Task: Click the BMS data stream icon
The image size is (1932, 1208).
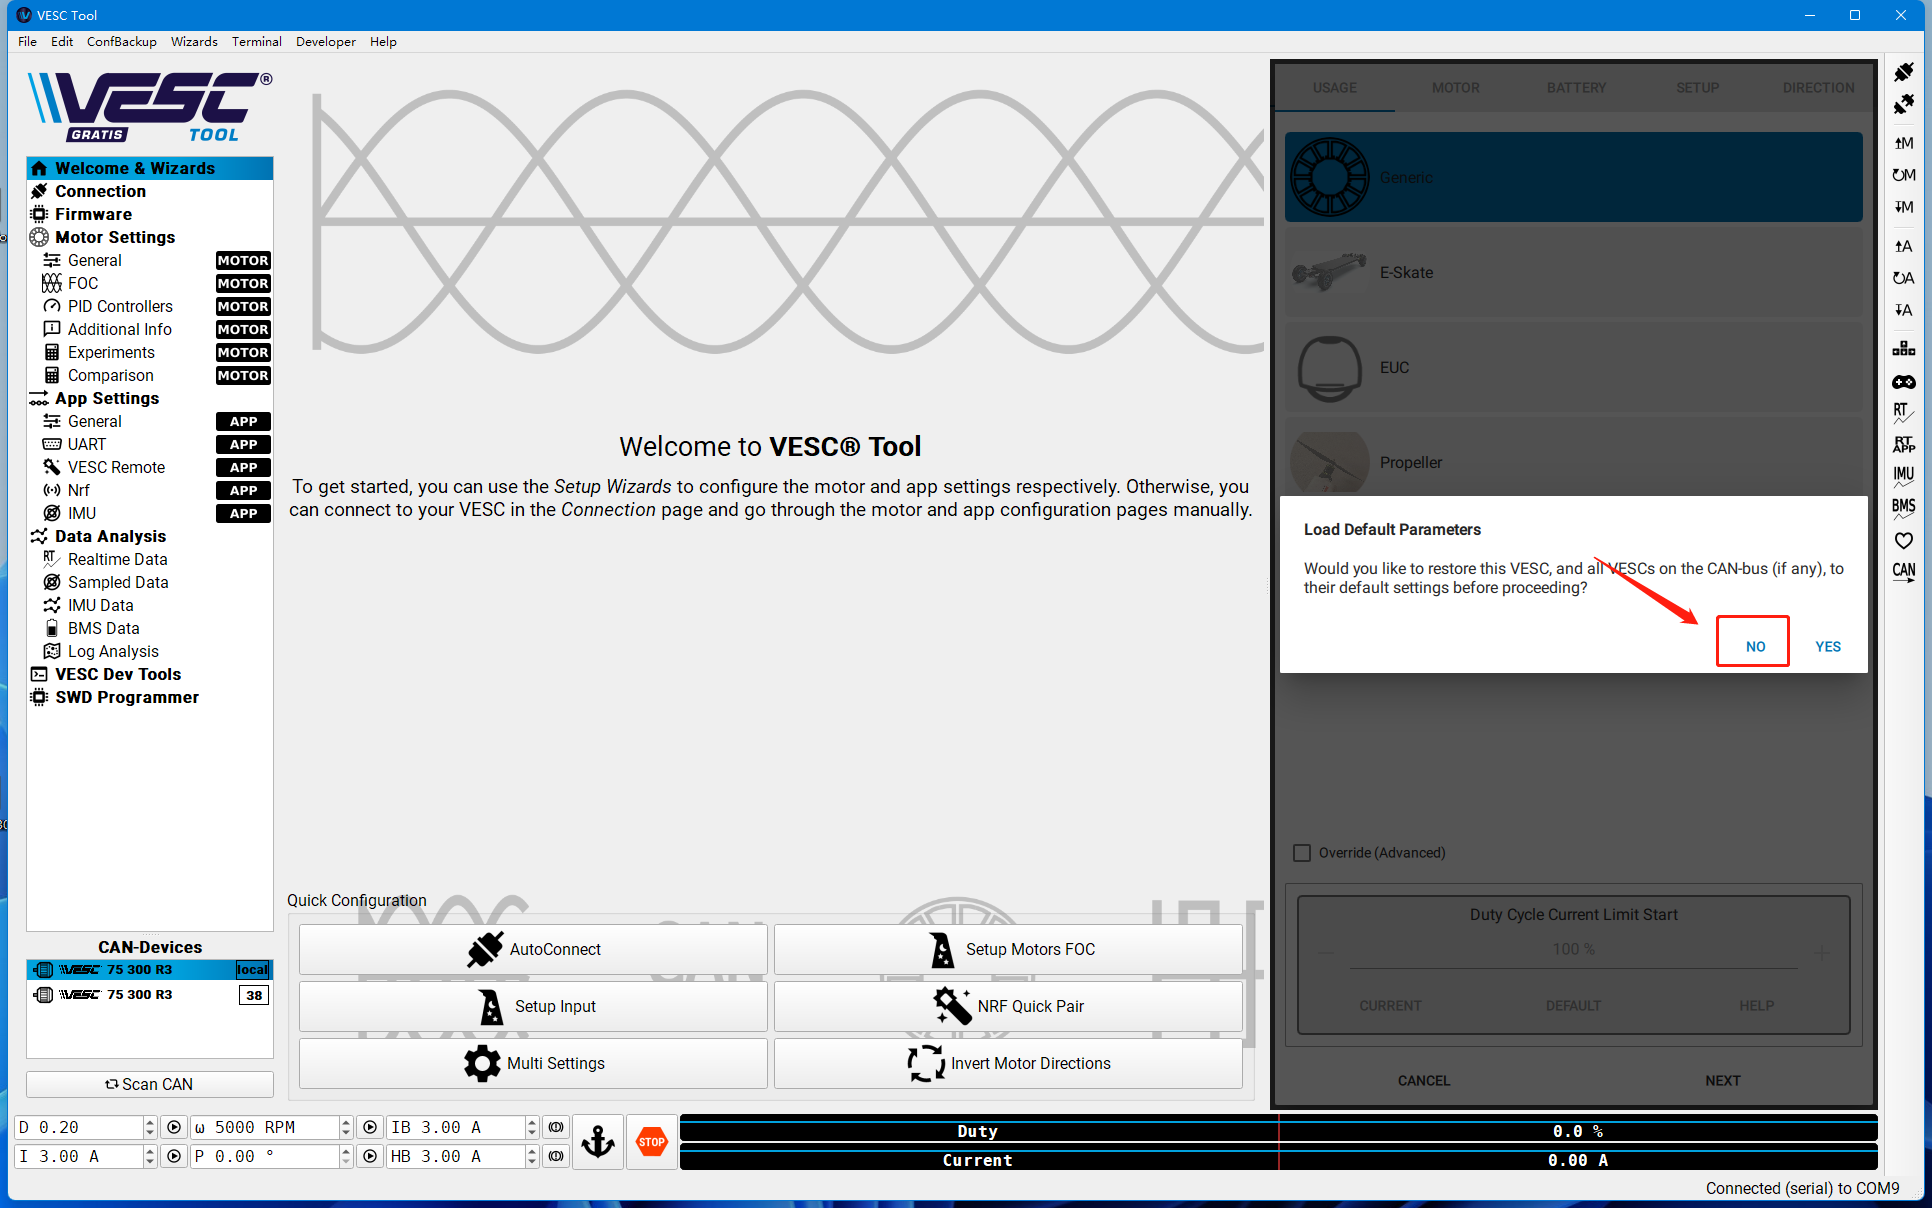Action: click(x=1903, y=507)
